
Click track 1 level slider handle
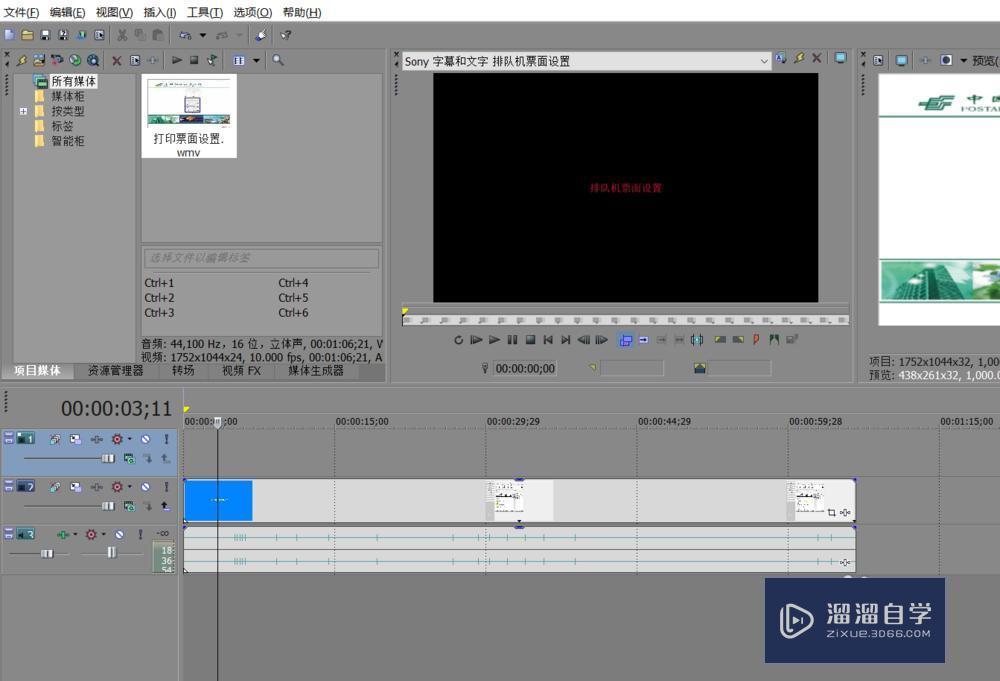107,458
